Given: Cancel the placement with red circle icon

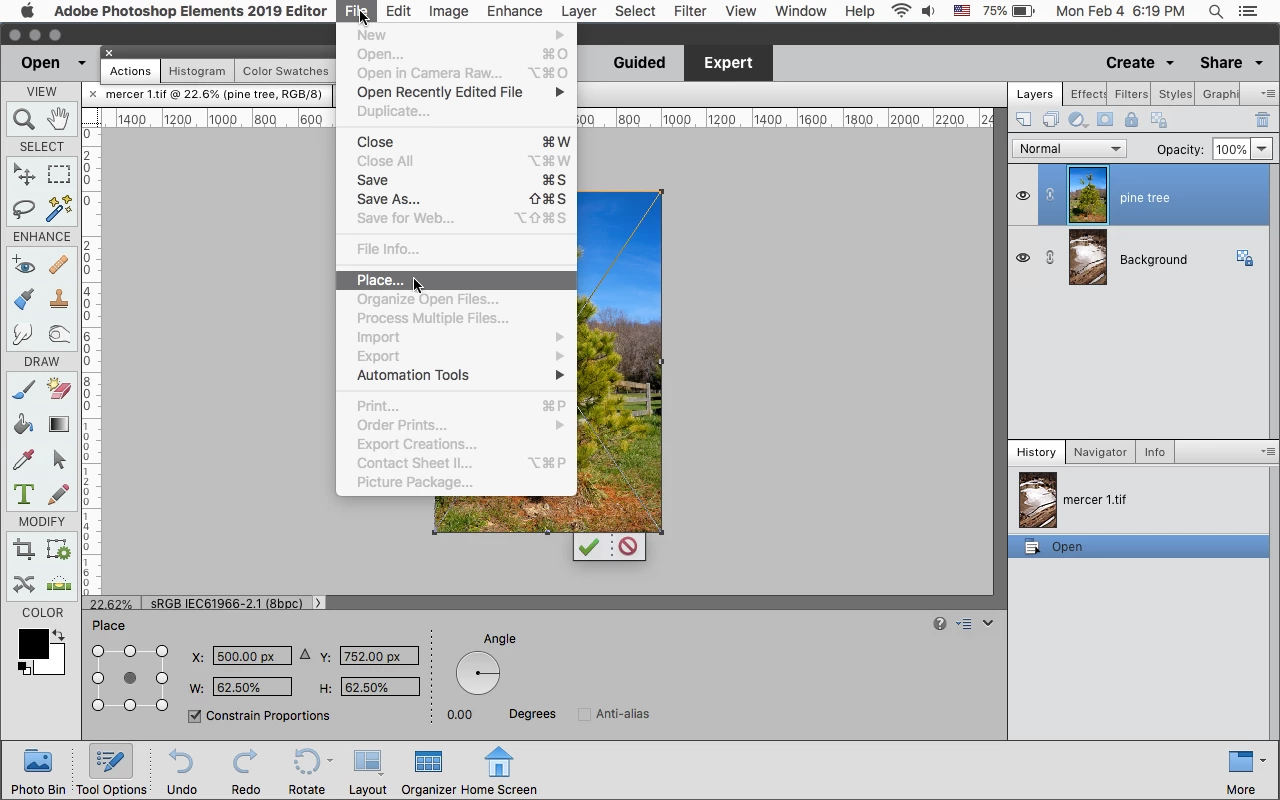Looking at the screenshot, I should click(x=628, y=547).
